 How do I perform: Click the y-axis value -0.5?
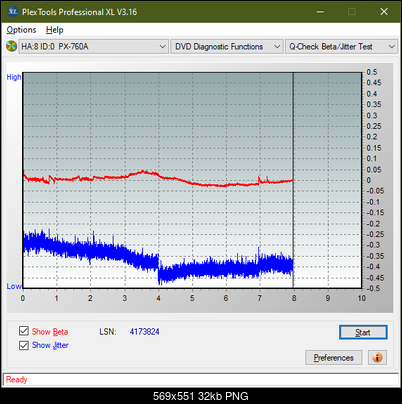click(373, 288)
